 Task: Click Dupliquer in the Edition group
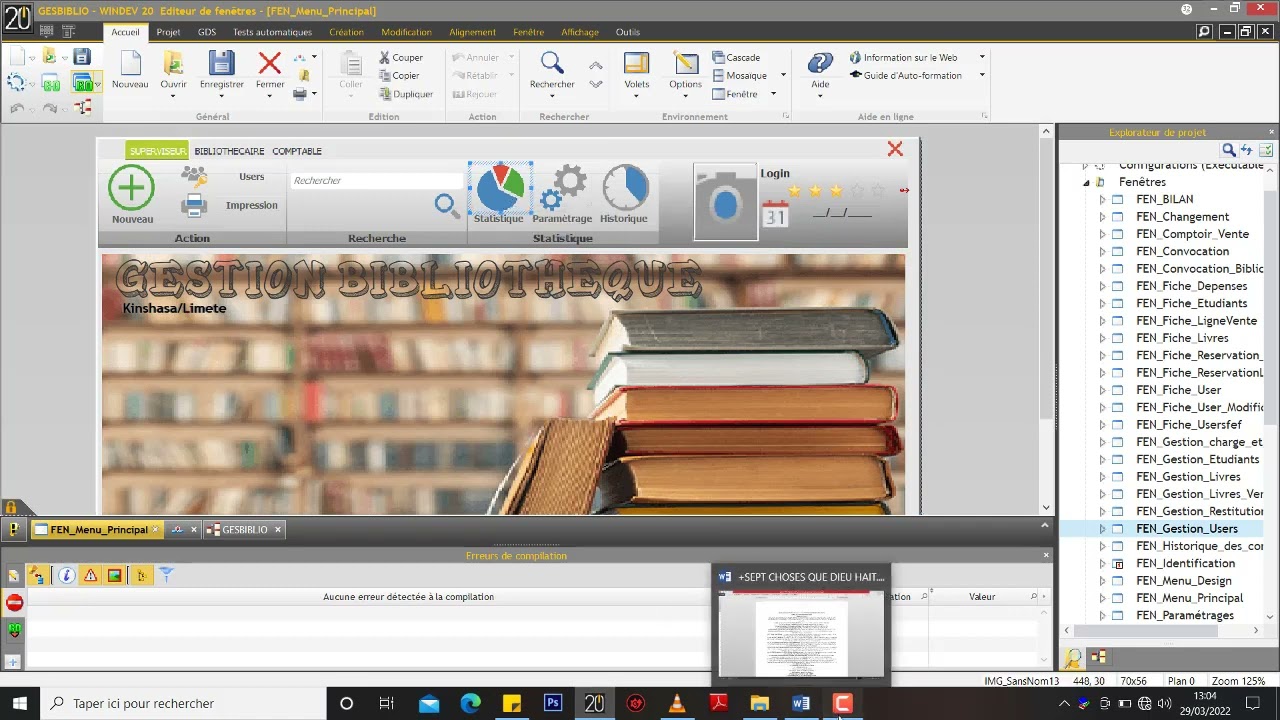(406, 94)
